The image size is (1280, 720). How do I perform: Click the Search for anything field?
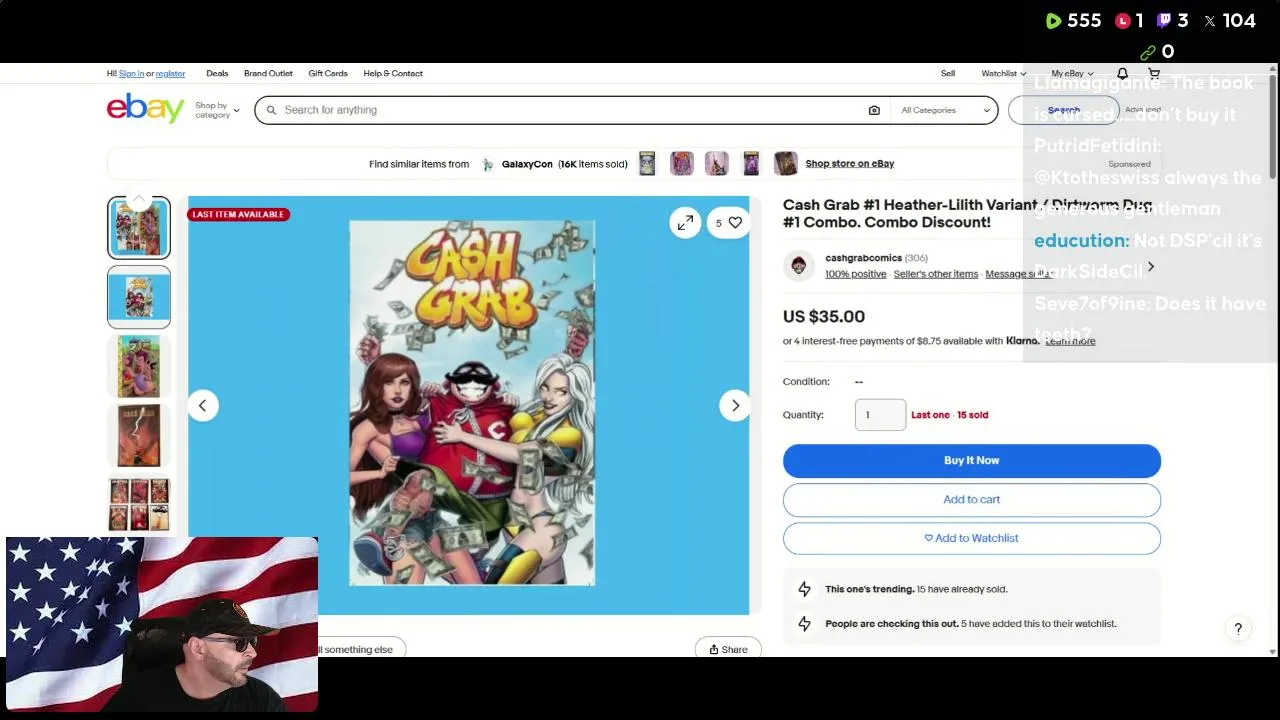[571, 110]
